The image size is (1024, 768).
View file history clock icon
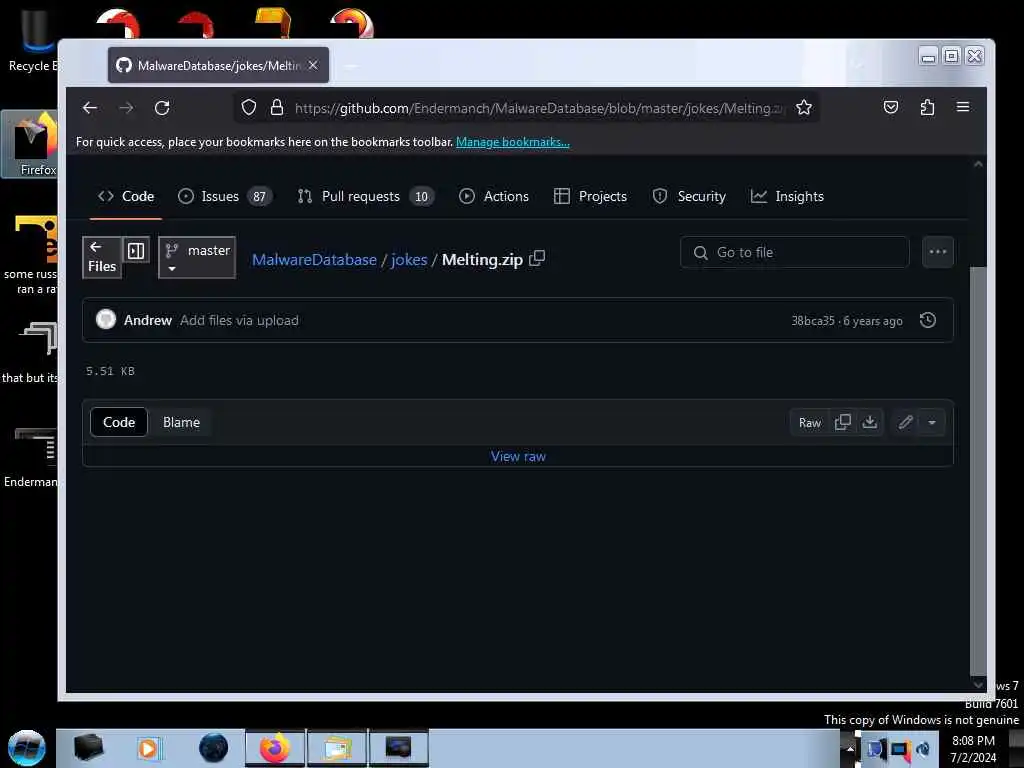point(928,320)
